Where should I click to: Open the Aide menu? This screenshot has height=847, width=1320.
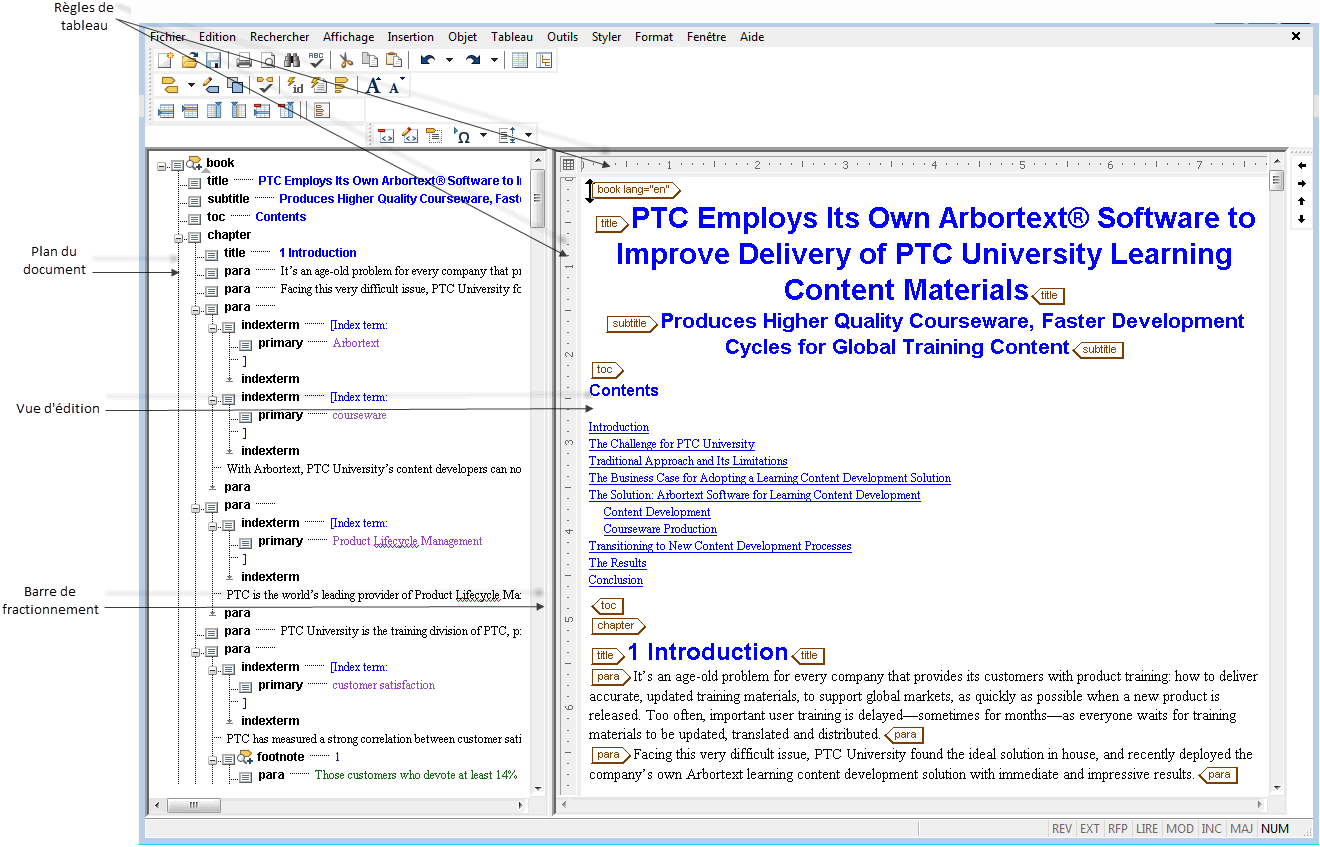point(752,37)
